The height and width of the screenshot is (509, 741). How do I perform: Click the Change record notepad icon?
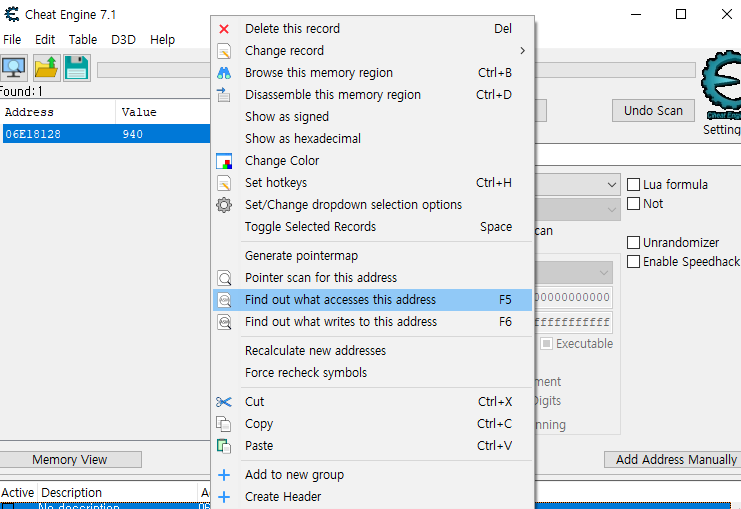pyautogui.click(x=224, y=51)
